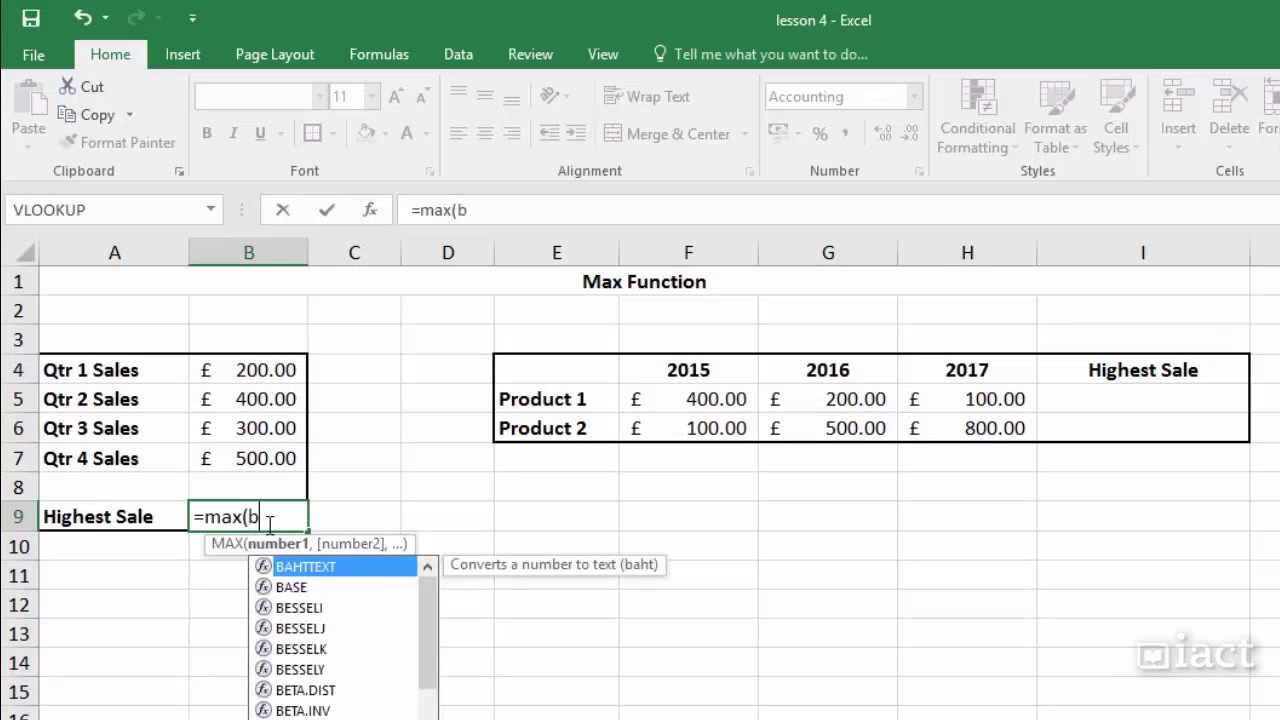Toggle Italic formatting

click(x=233, y=134)
